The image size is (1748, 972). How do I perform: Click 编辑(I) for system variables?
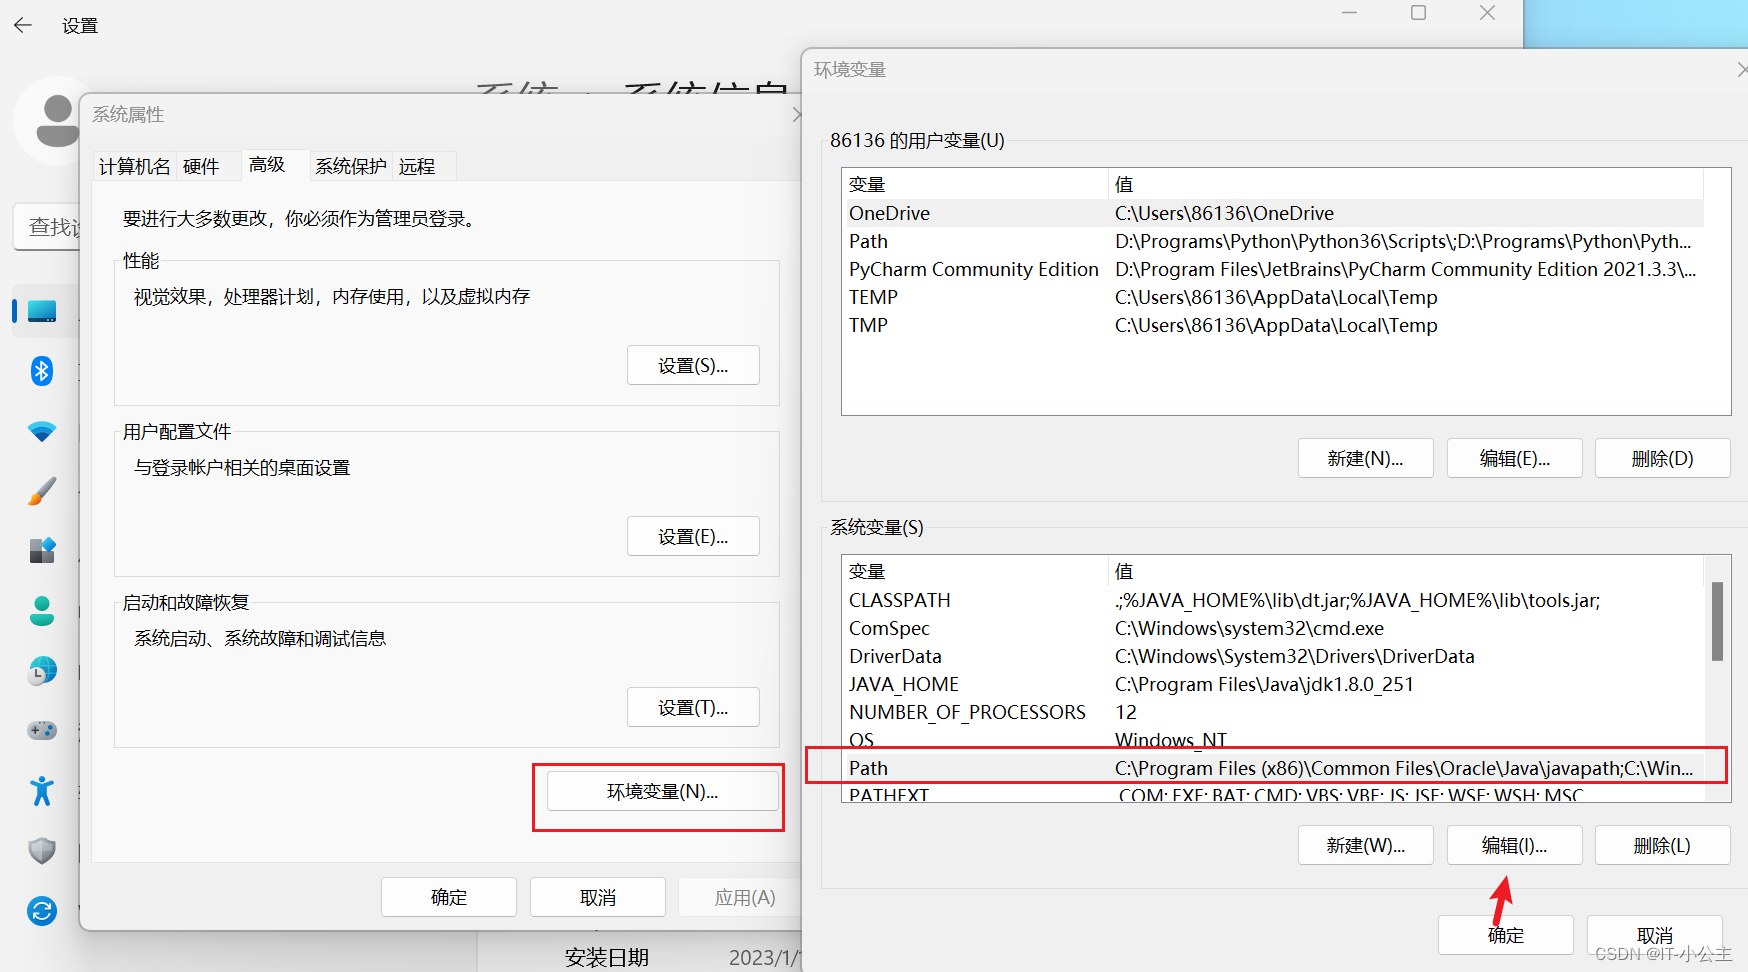pos(1515,845)
